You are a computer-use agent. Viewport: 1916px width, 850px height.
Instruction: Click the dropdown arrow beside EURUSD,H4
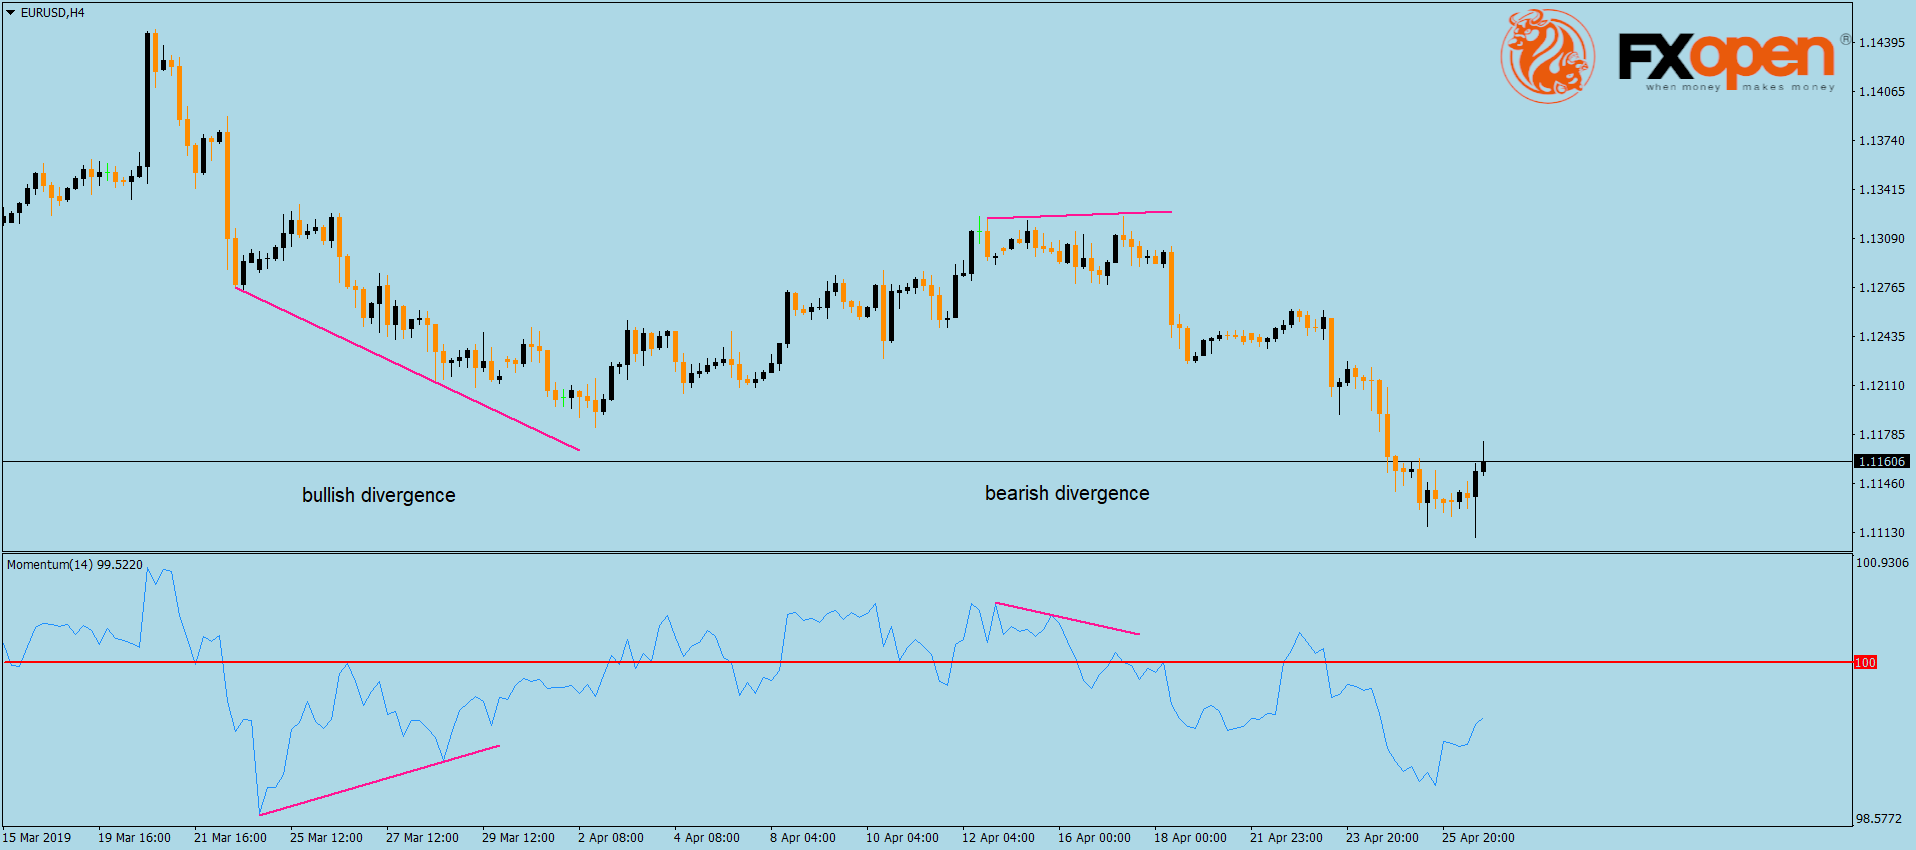click(11, 13)
